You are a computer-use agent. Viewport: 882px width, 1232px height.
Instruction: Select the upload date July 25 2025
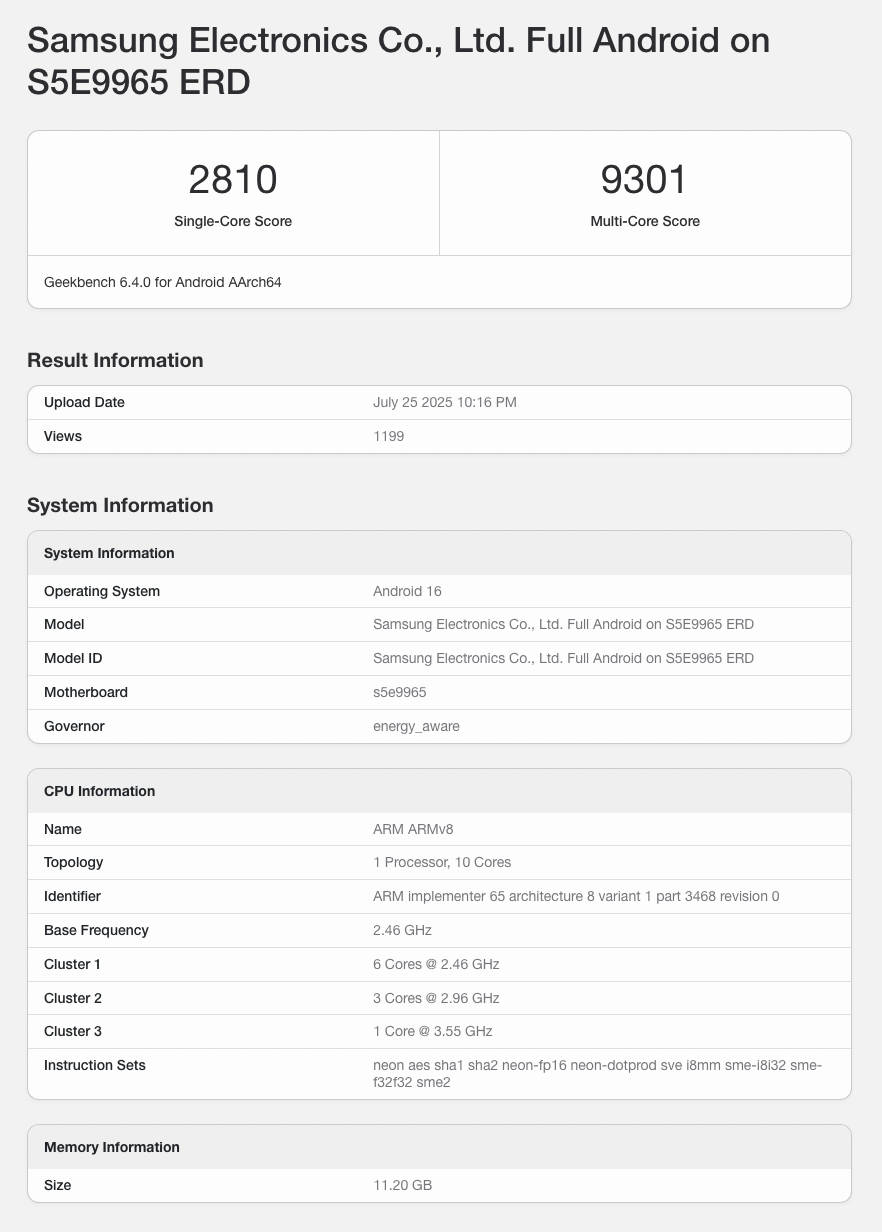point(444,402)
